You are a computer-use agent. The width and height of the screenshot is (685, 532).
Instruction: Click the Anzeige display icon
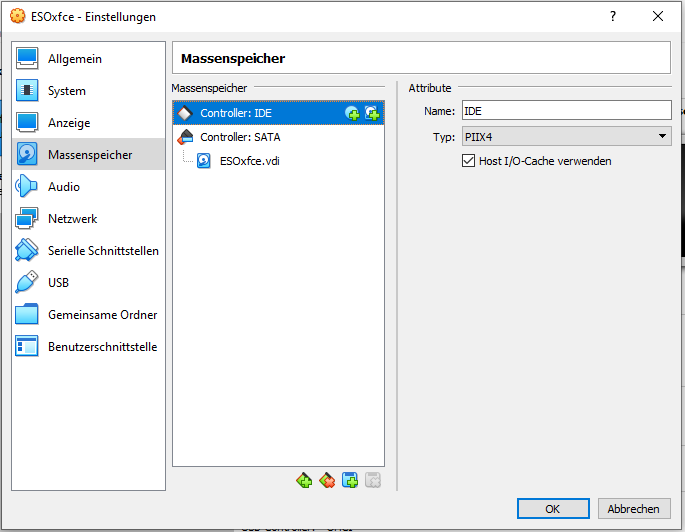click(x=27, y=122)
